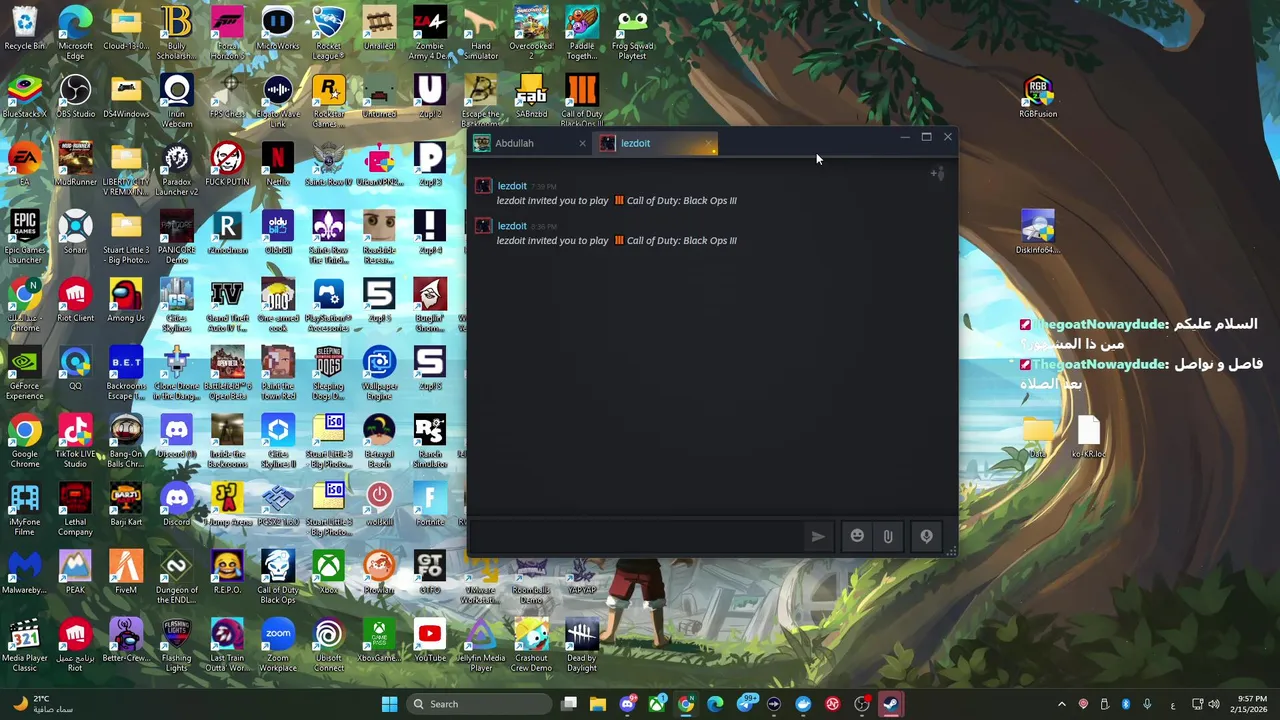1280x720 pixels.
Task: Start voice chat with microphone icon
Action: point(926,537)
